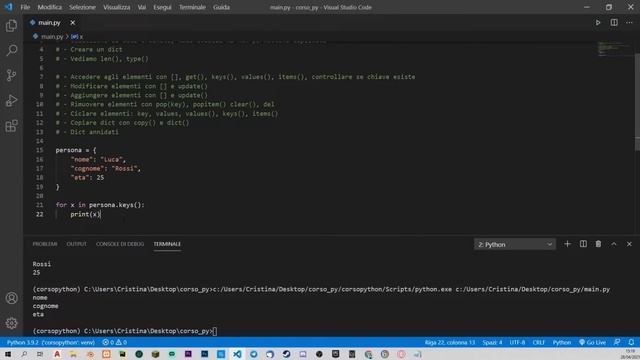Viewport: 640px width, 360px height.
Task: Change encoding via UTF-8 status item
Action: click(x=518, y=342)
